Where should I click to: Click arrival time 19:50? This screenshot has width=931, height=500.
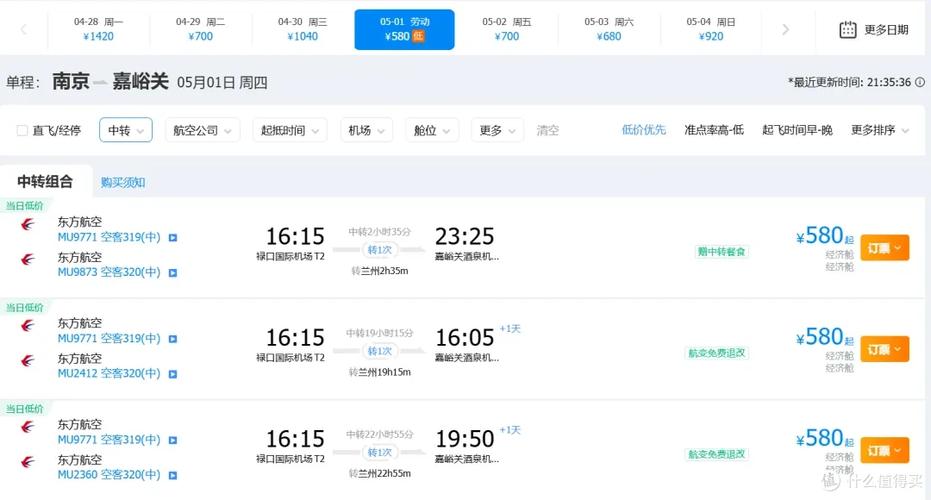point(464,439)
